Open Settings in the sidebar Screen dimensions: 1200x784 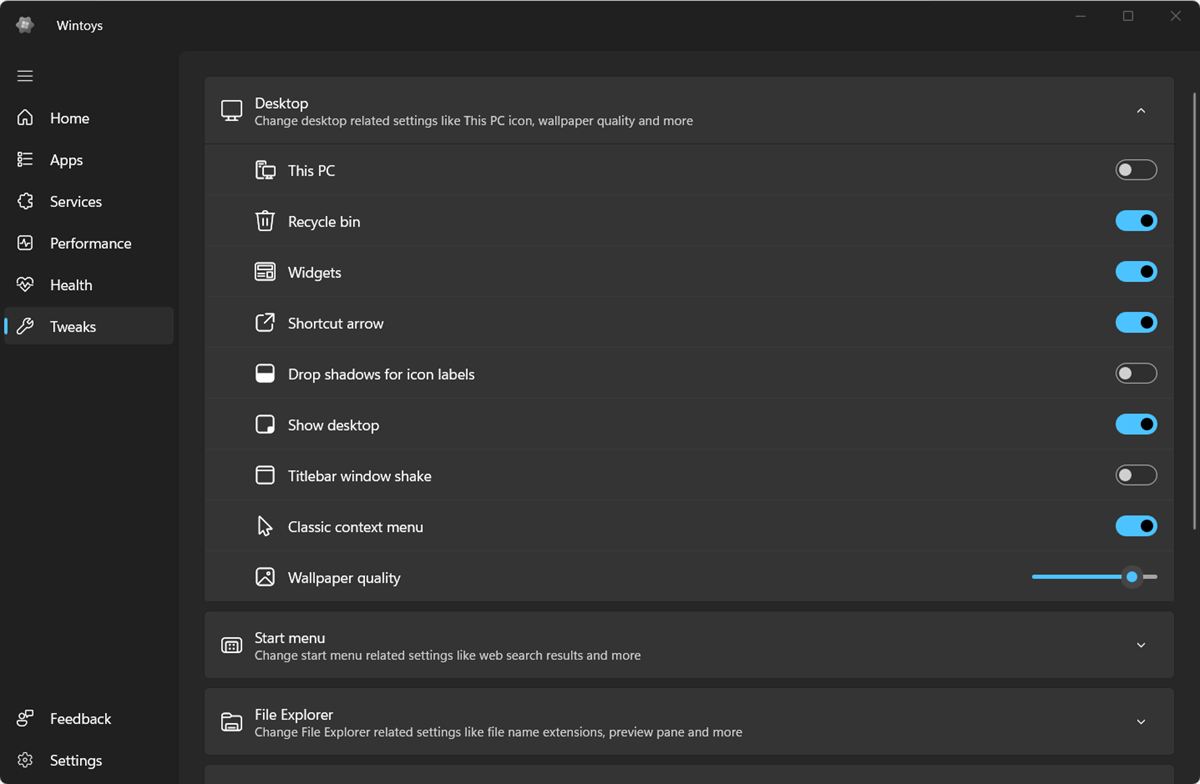[89, 761]
